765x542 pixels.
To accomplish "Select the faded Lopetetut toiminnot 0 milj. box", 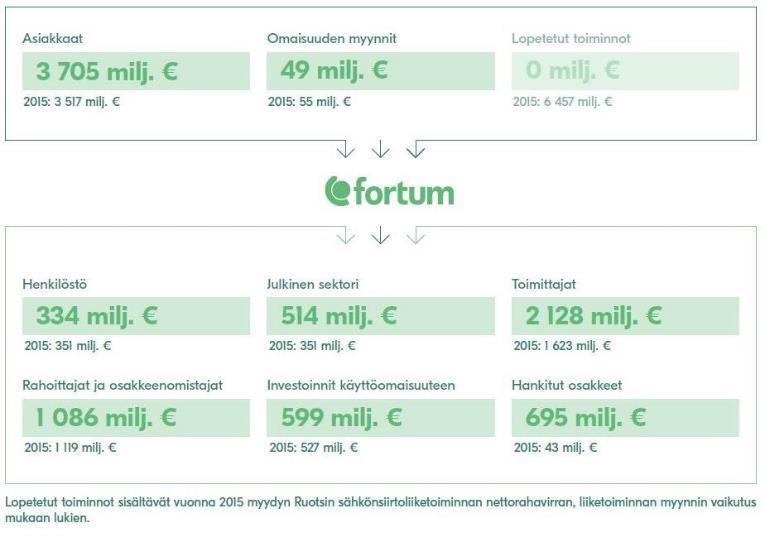I will click(625, 71).
